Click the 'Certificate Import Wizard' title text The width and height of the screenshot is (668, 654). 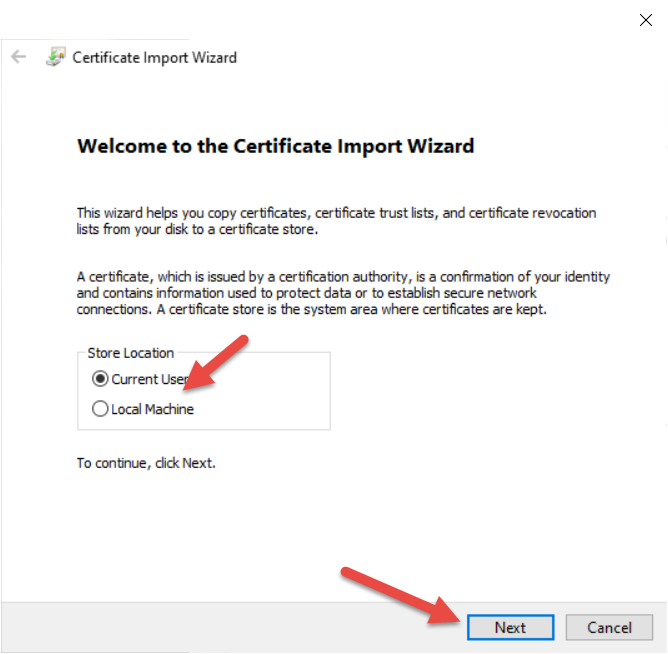tap(155, 57)
